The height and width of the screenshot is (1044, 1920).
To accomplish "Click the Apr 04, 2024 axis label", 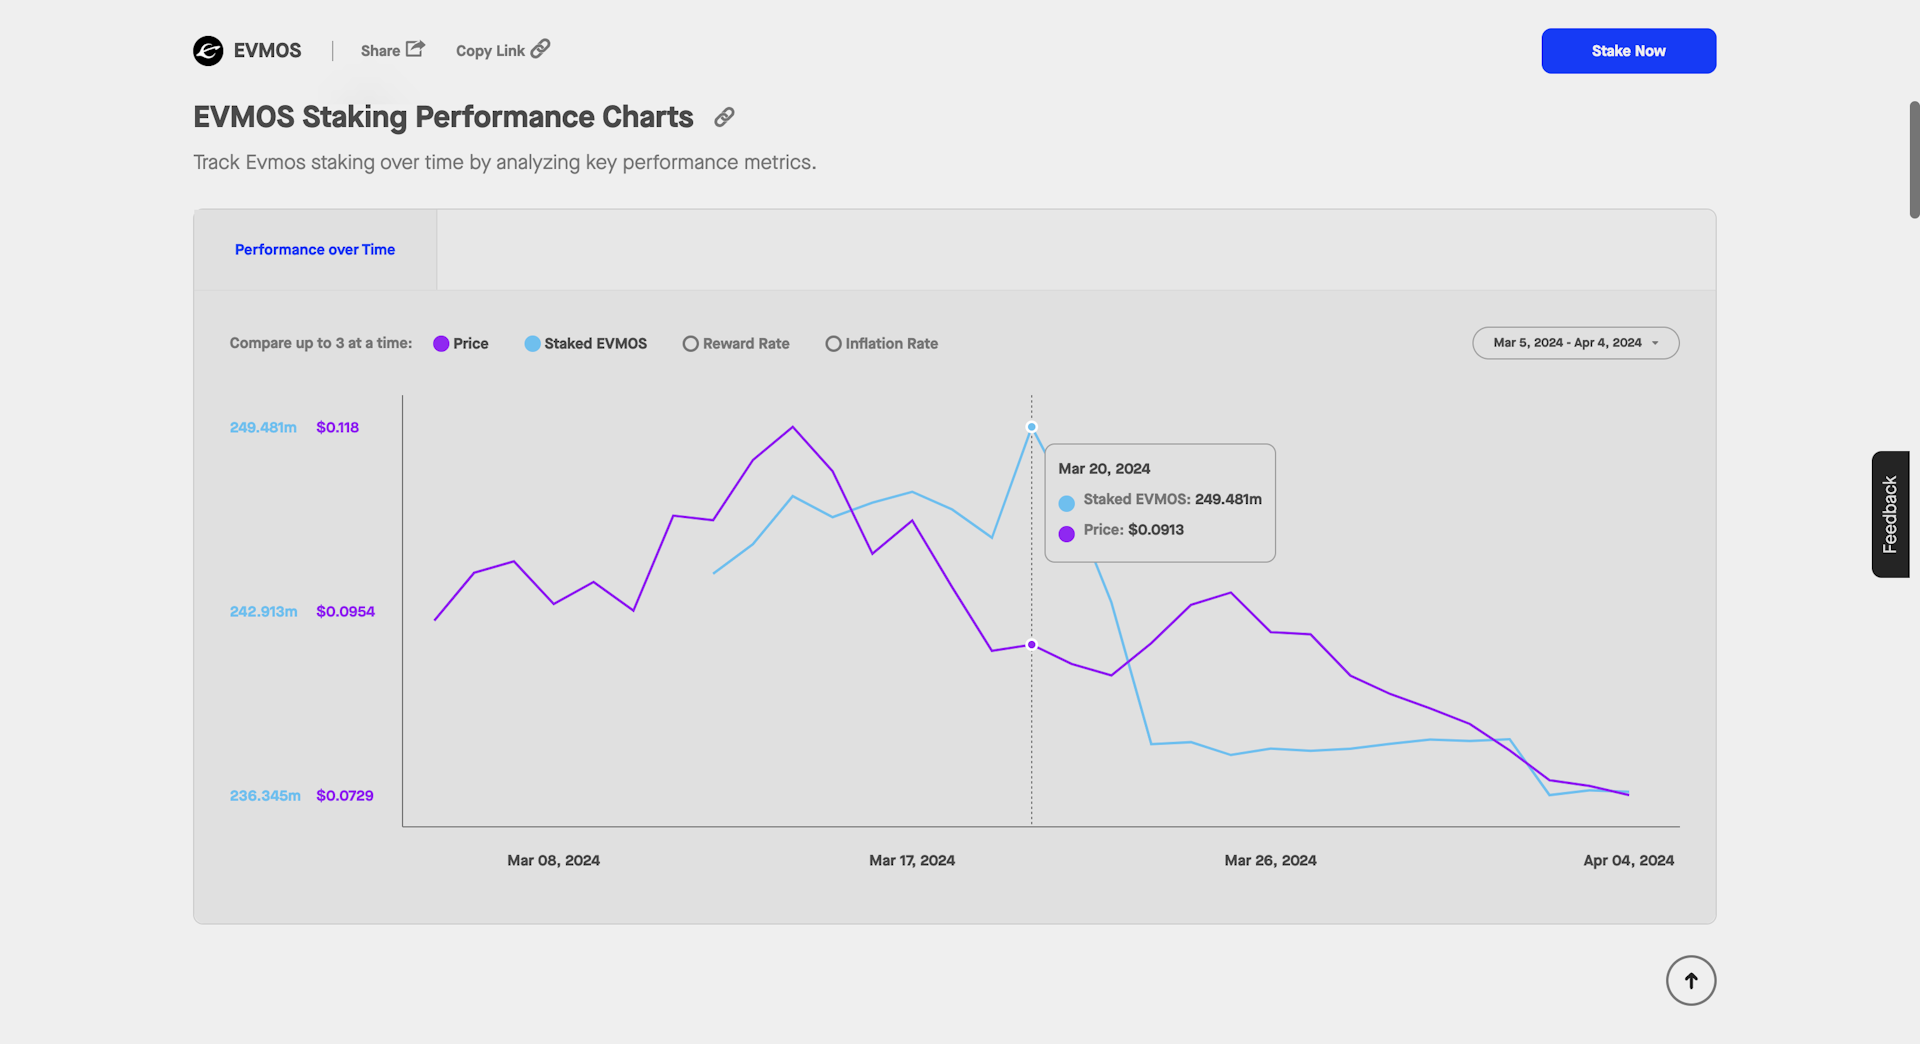I will [1628, 860].
